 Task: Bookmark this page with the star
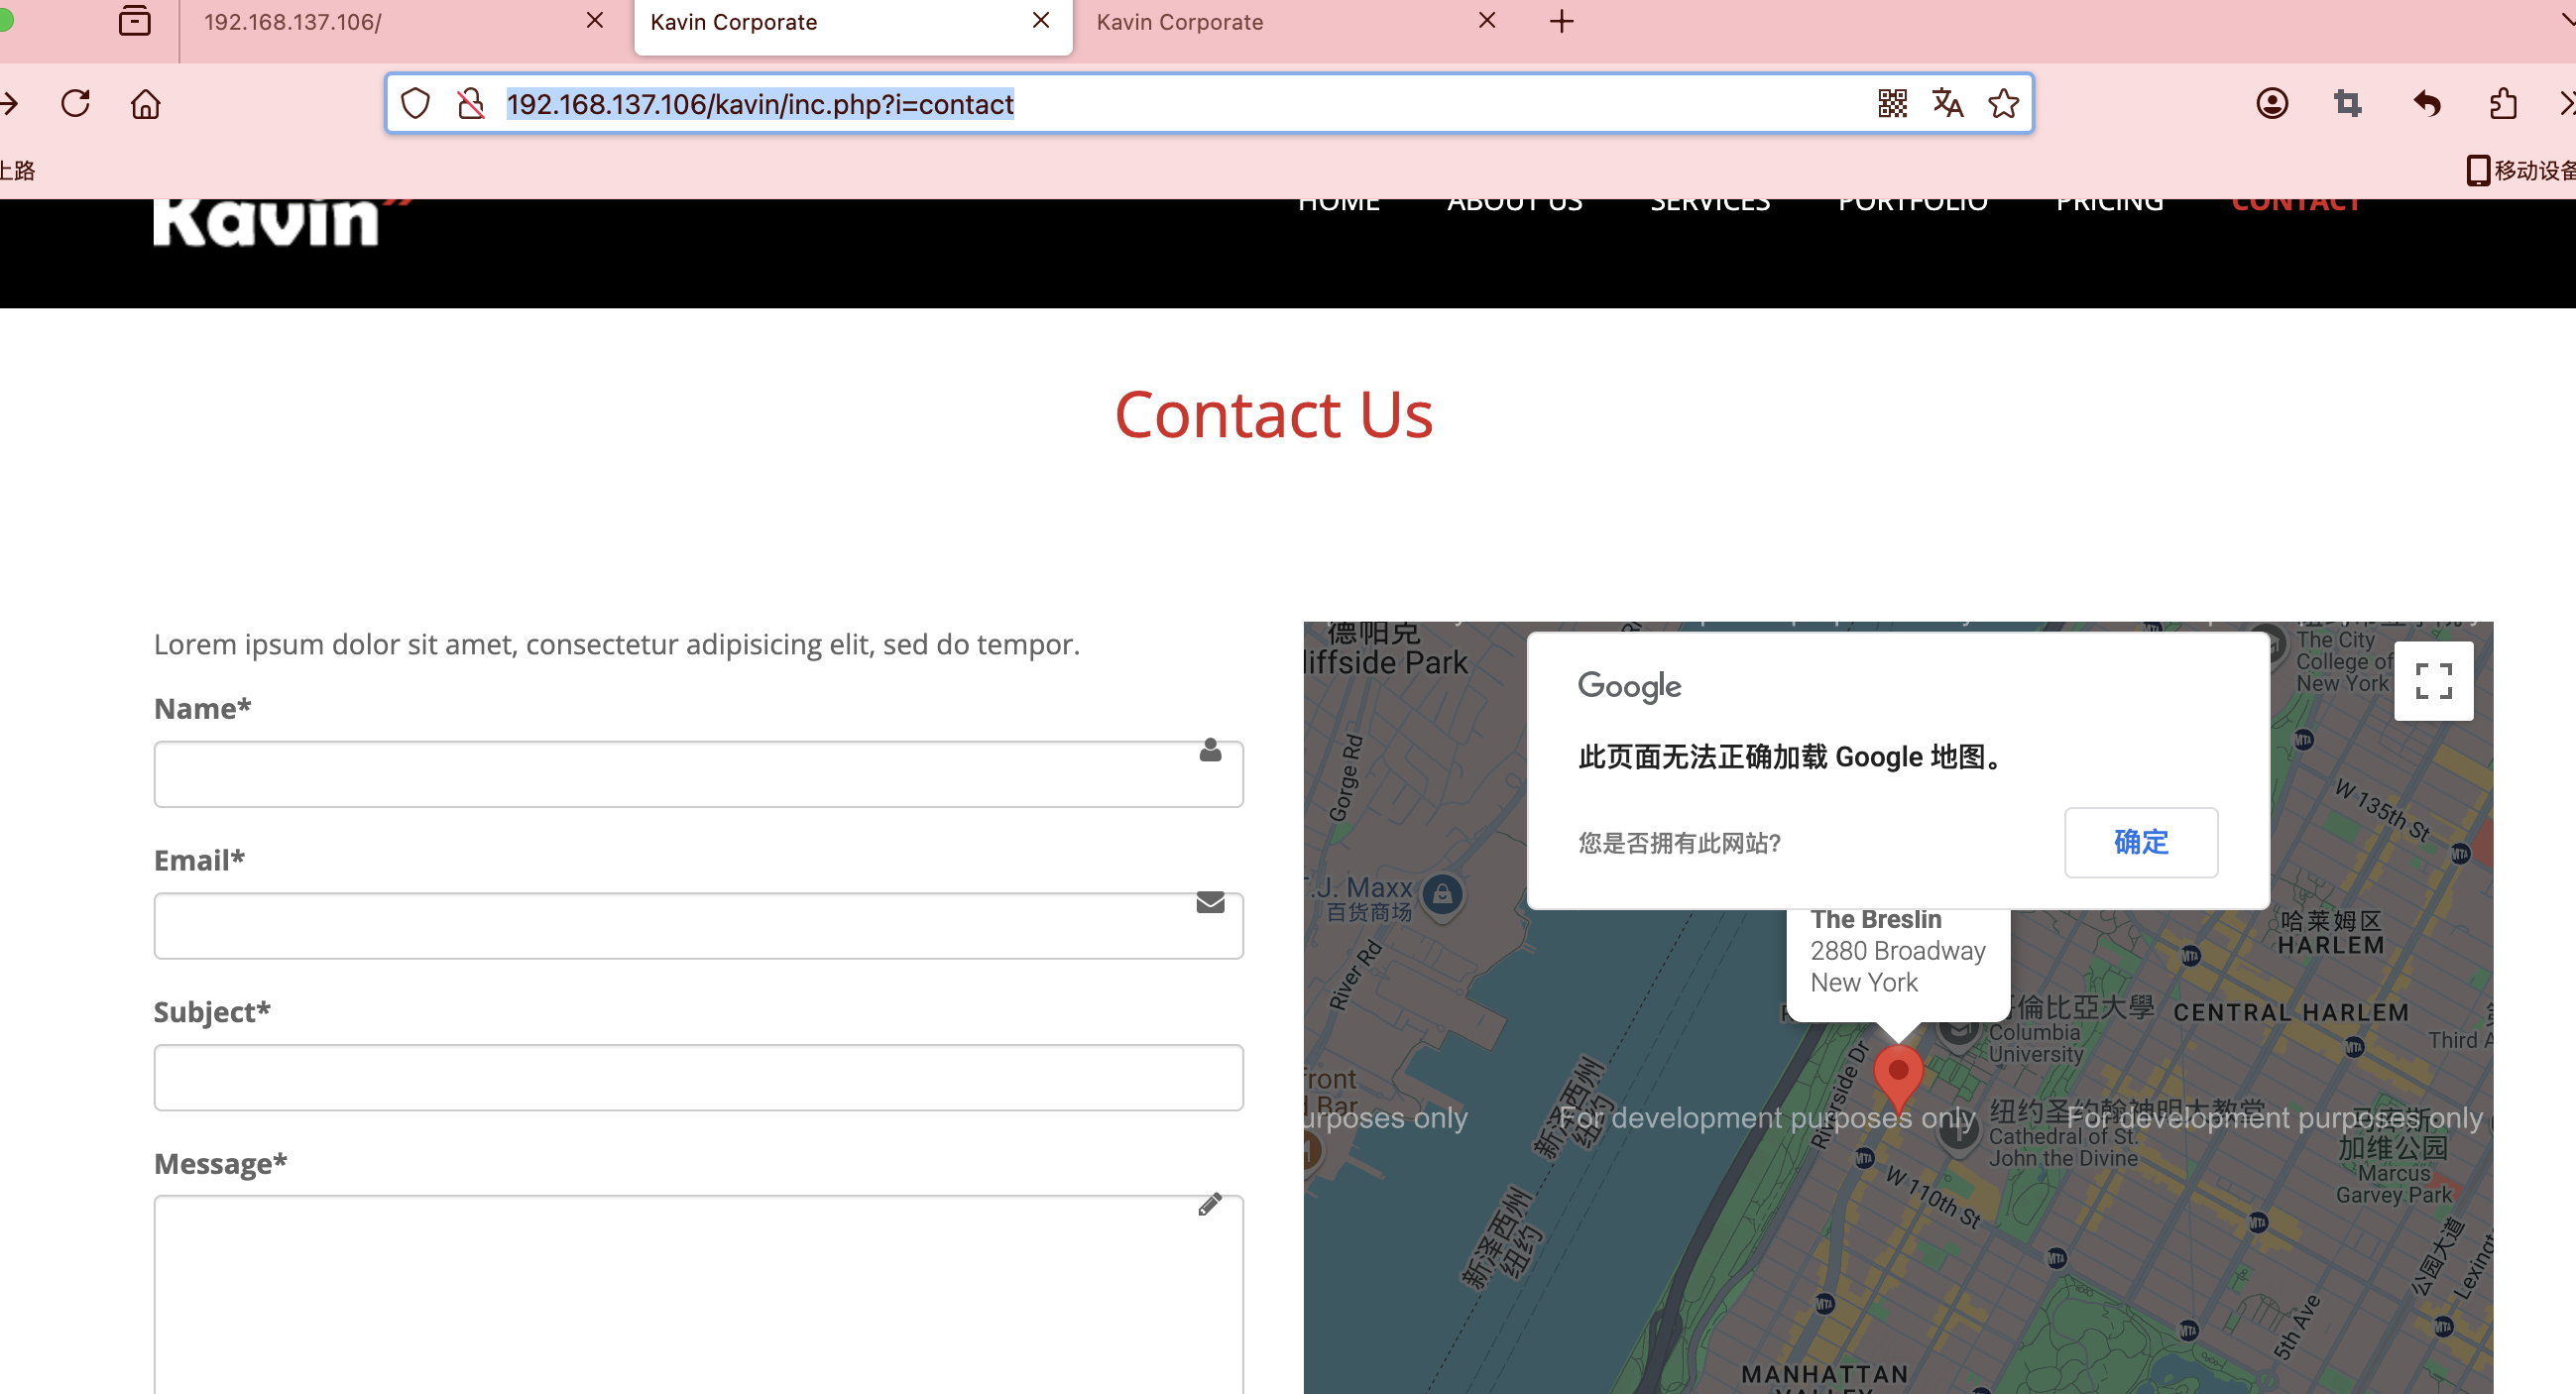2003,104
